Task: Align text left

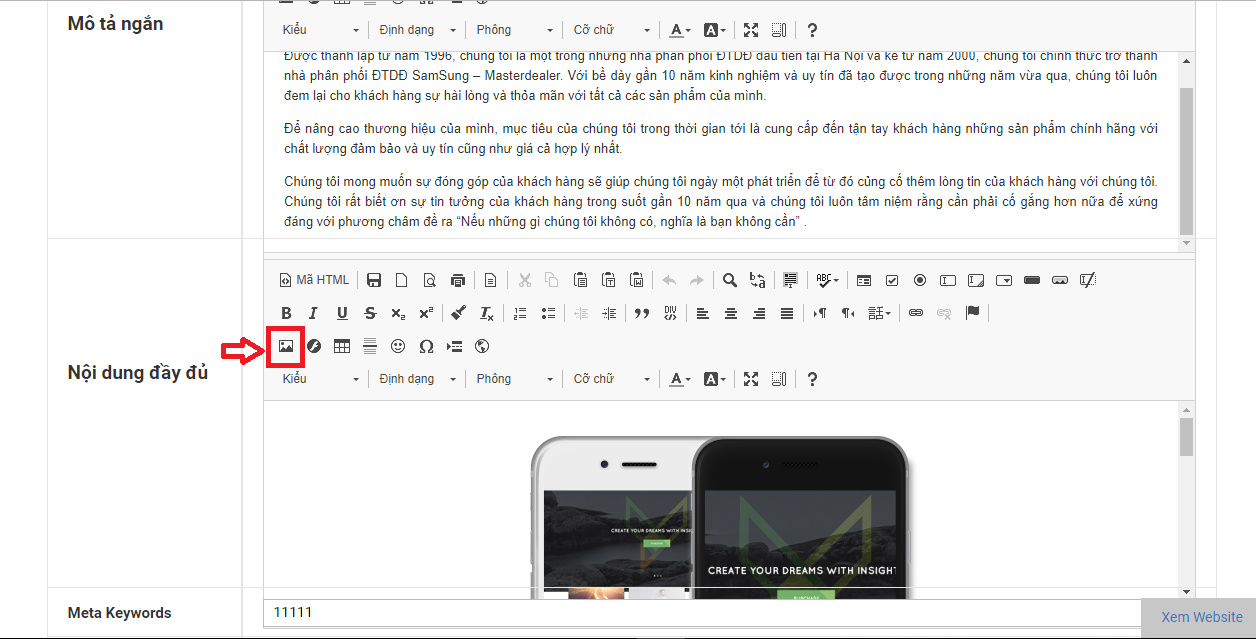Action: 703,313
